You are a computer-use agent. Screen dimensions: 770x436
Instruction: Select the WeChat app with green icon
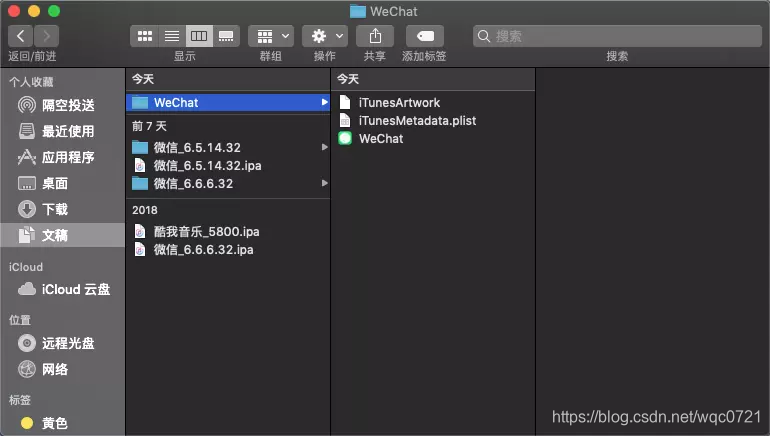click(433, 138)
